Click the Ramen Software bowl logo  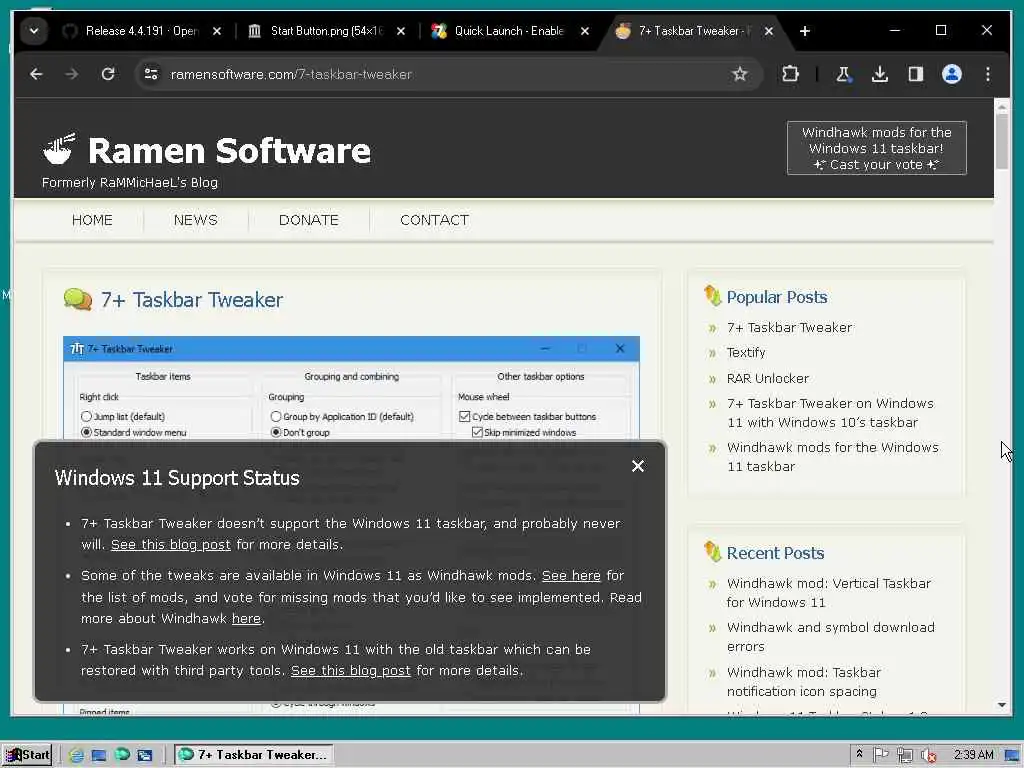(x=59, y=149)
